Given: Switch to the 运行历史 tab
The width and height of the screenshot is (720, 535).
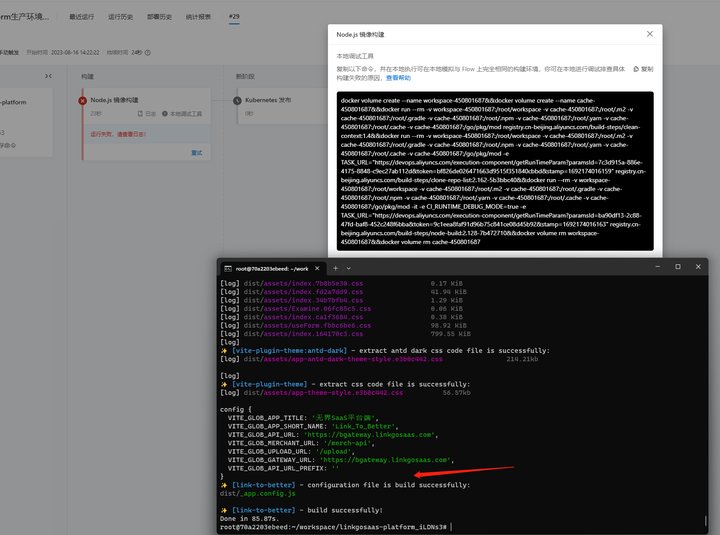Looking at the screenshot, I should pos(120,17).
